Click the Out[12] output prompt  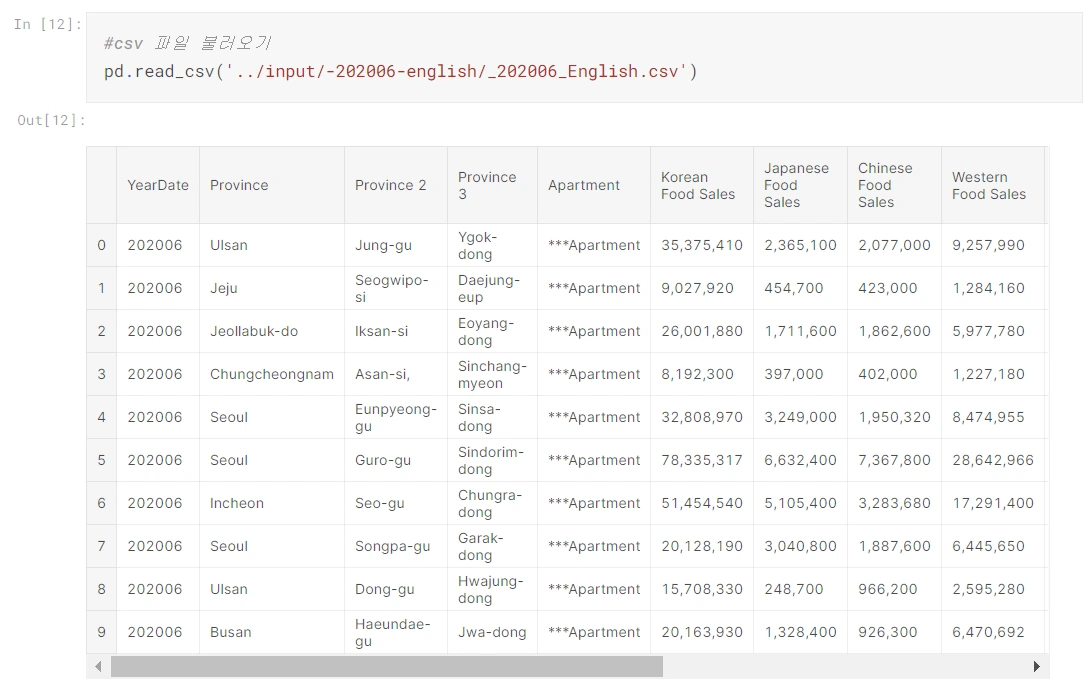click(x=52, y=120)
